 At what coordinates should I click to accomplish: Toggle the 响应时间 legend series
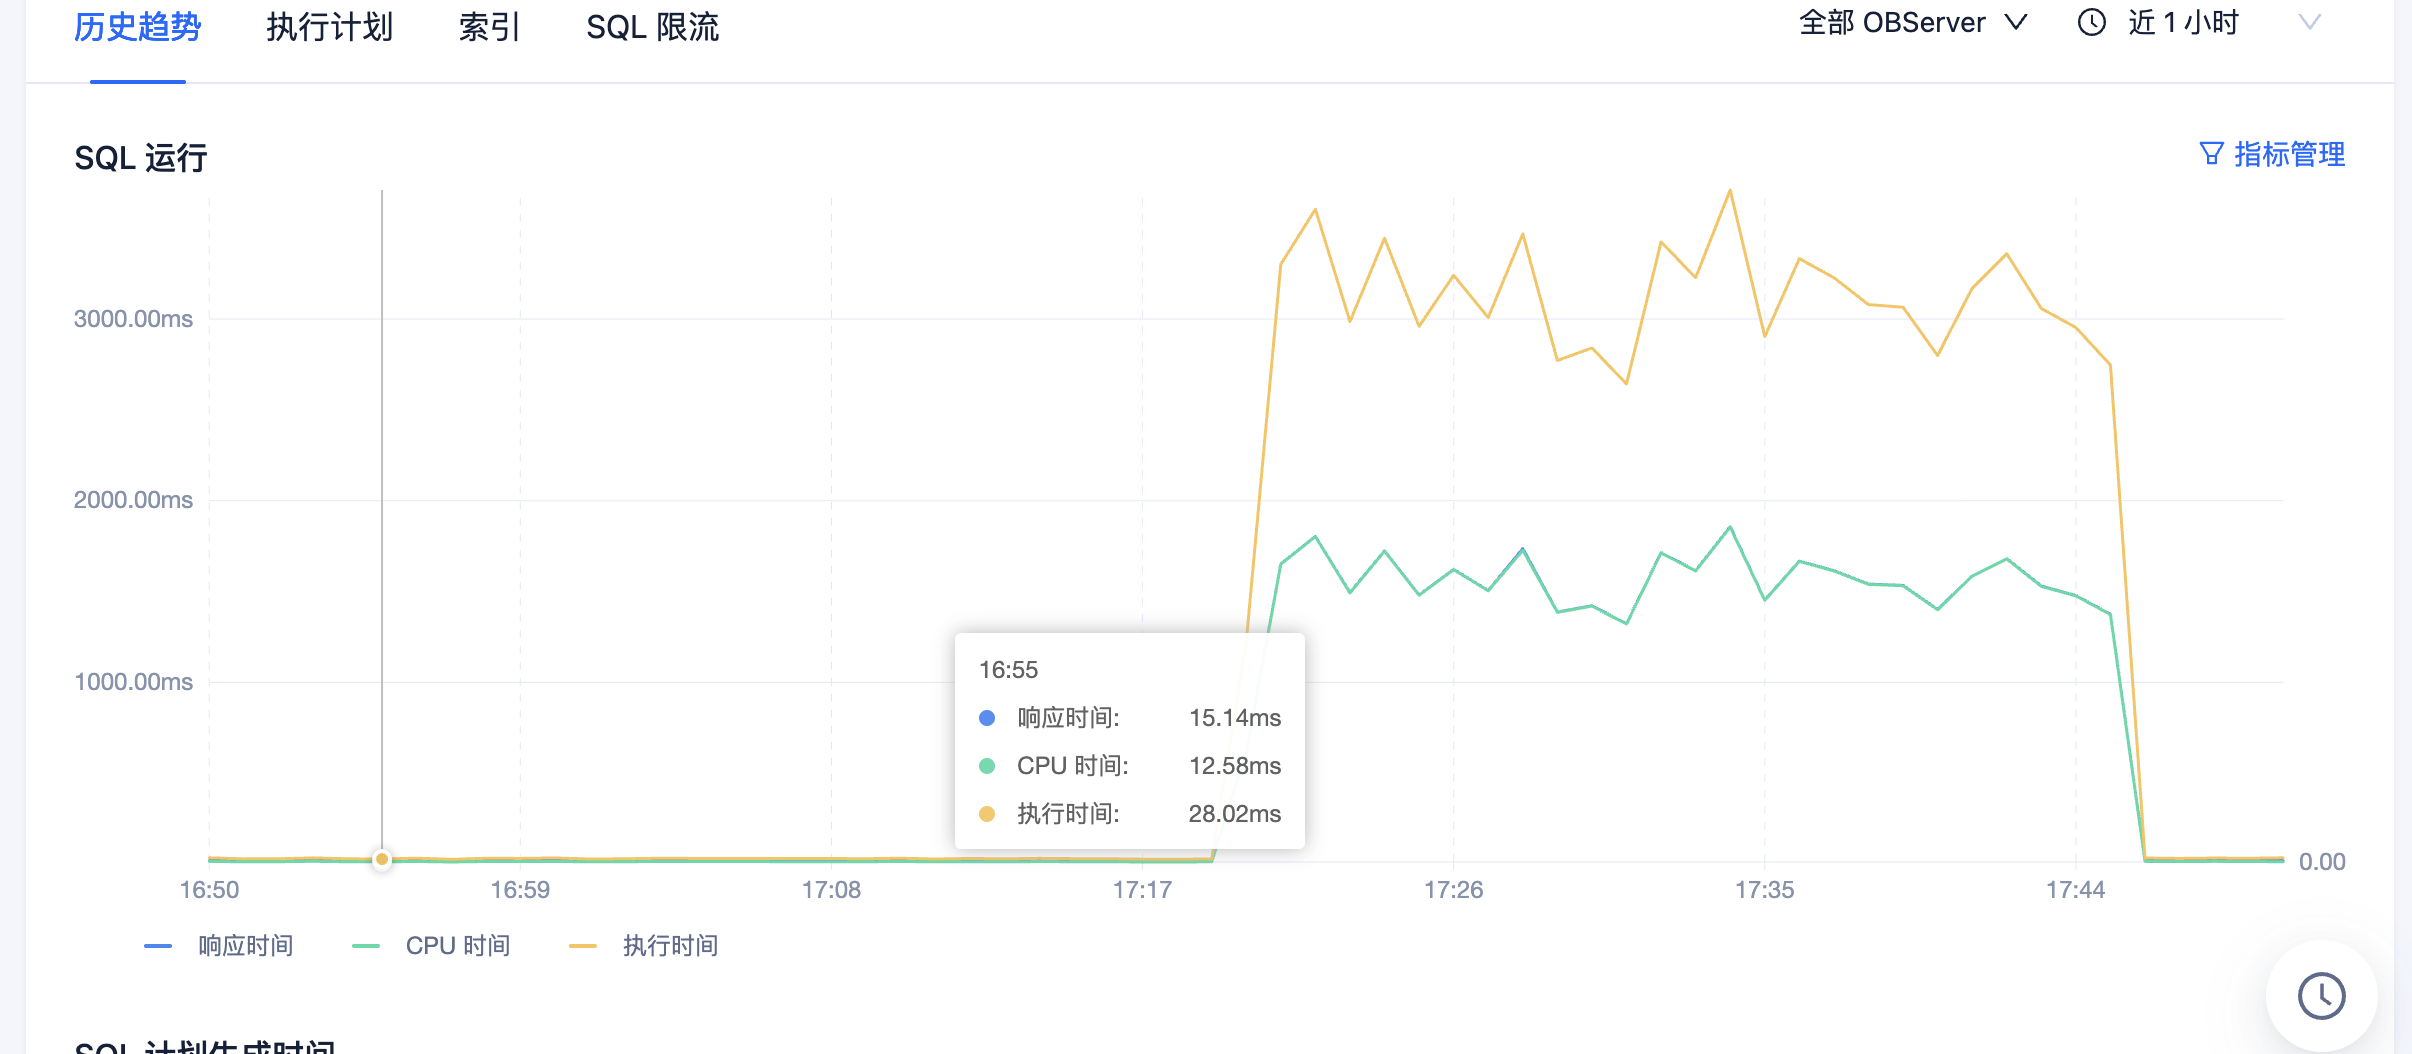(245, 946)
